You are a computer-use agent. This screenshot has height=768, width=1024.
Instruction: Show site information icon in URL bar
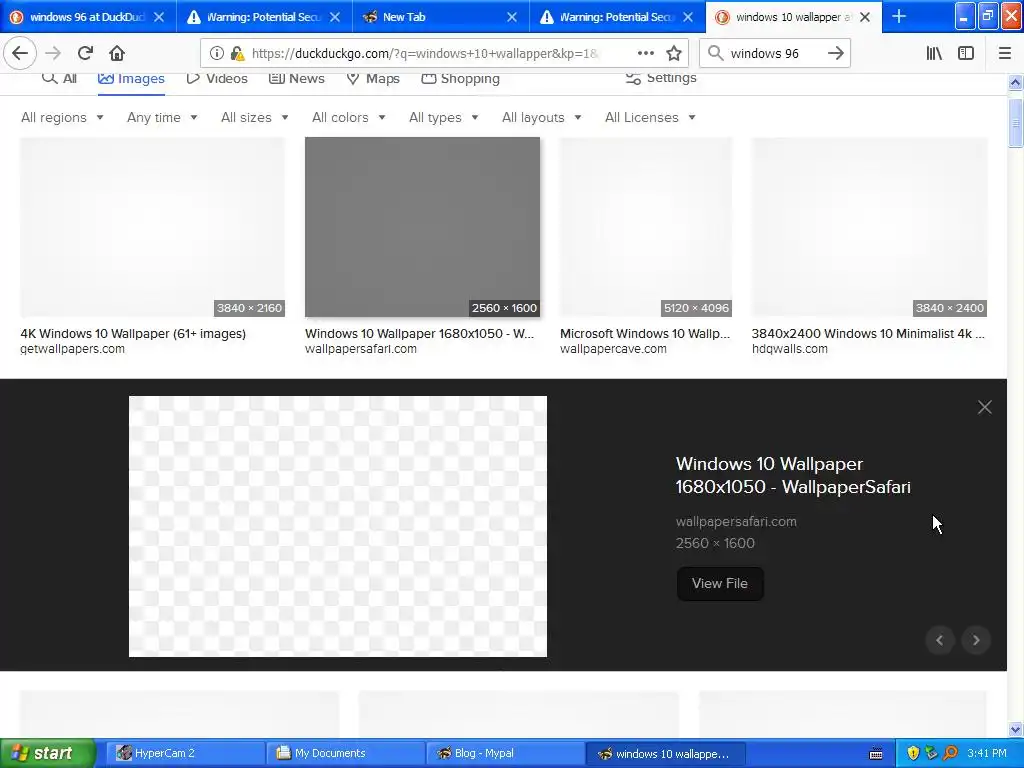pyautogui.click(x=217, y=54)
